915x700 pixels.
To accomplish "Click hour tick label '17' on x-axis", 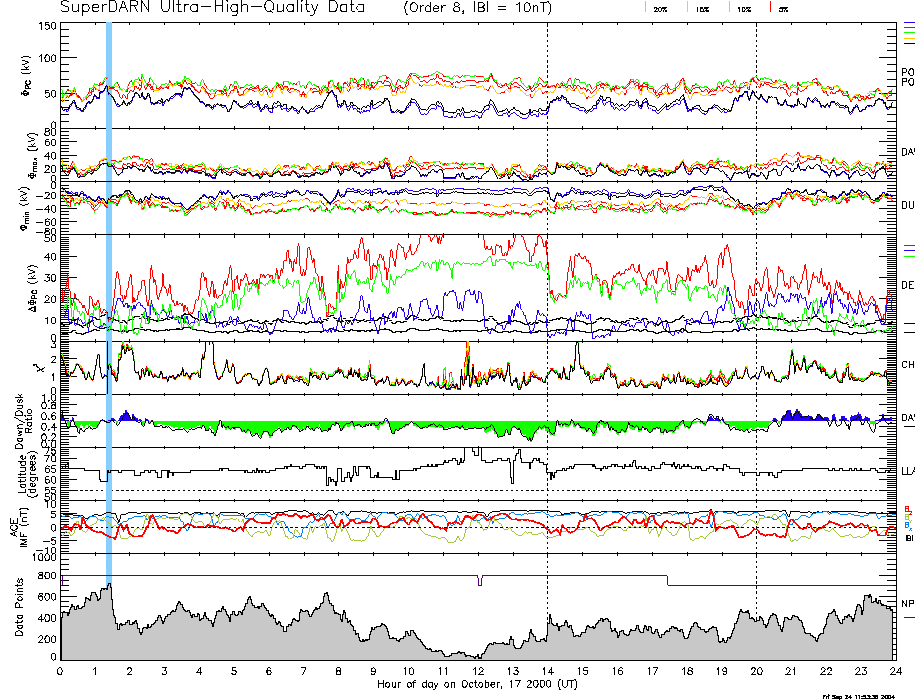I will [652, 671].
